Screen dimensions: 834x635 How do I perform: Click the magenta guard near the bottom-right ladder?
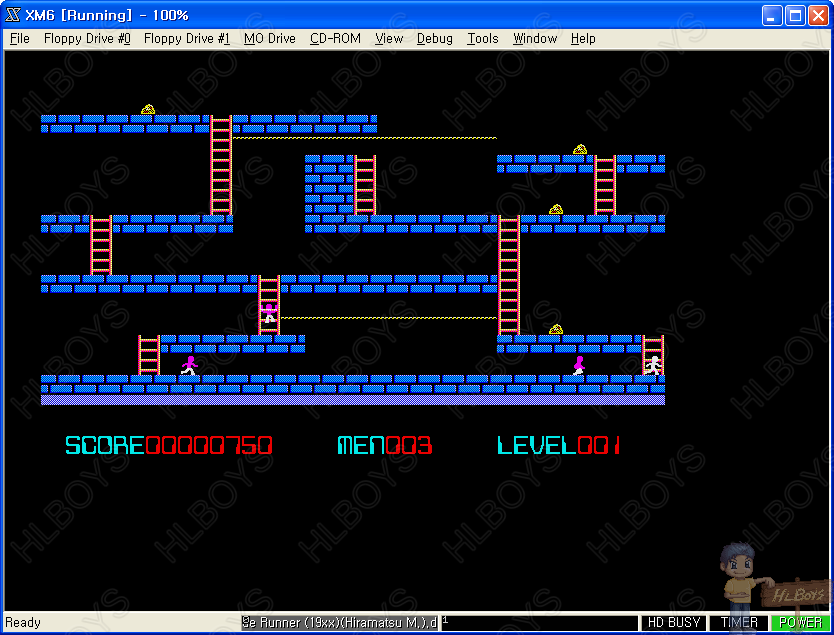point(579,365)
